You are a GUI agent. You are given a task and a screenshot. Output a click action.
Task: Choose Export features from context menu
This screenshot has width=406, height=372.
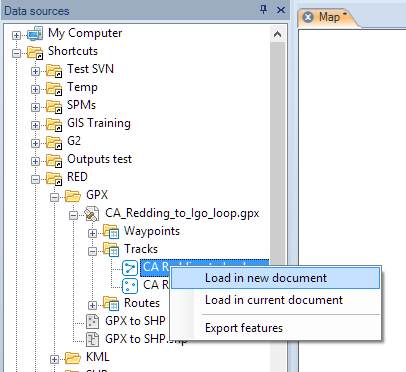[x=275, y=328]
